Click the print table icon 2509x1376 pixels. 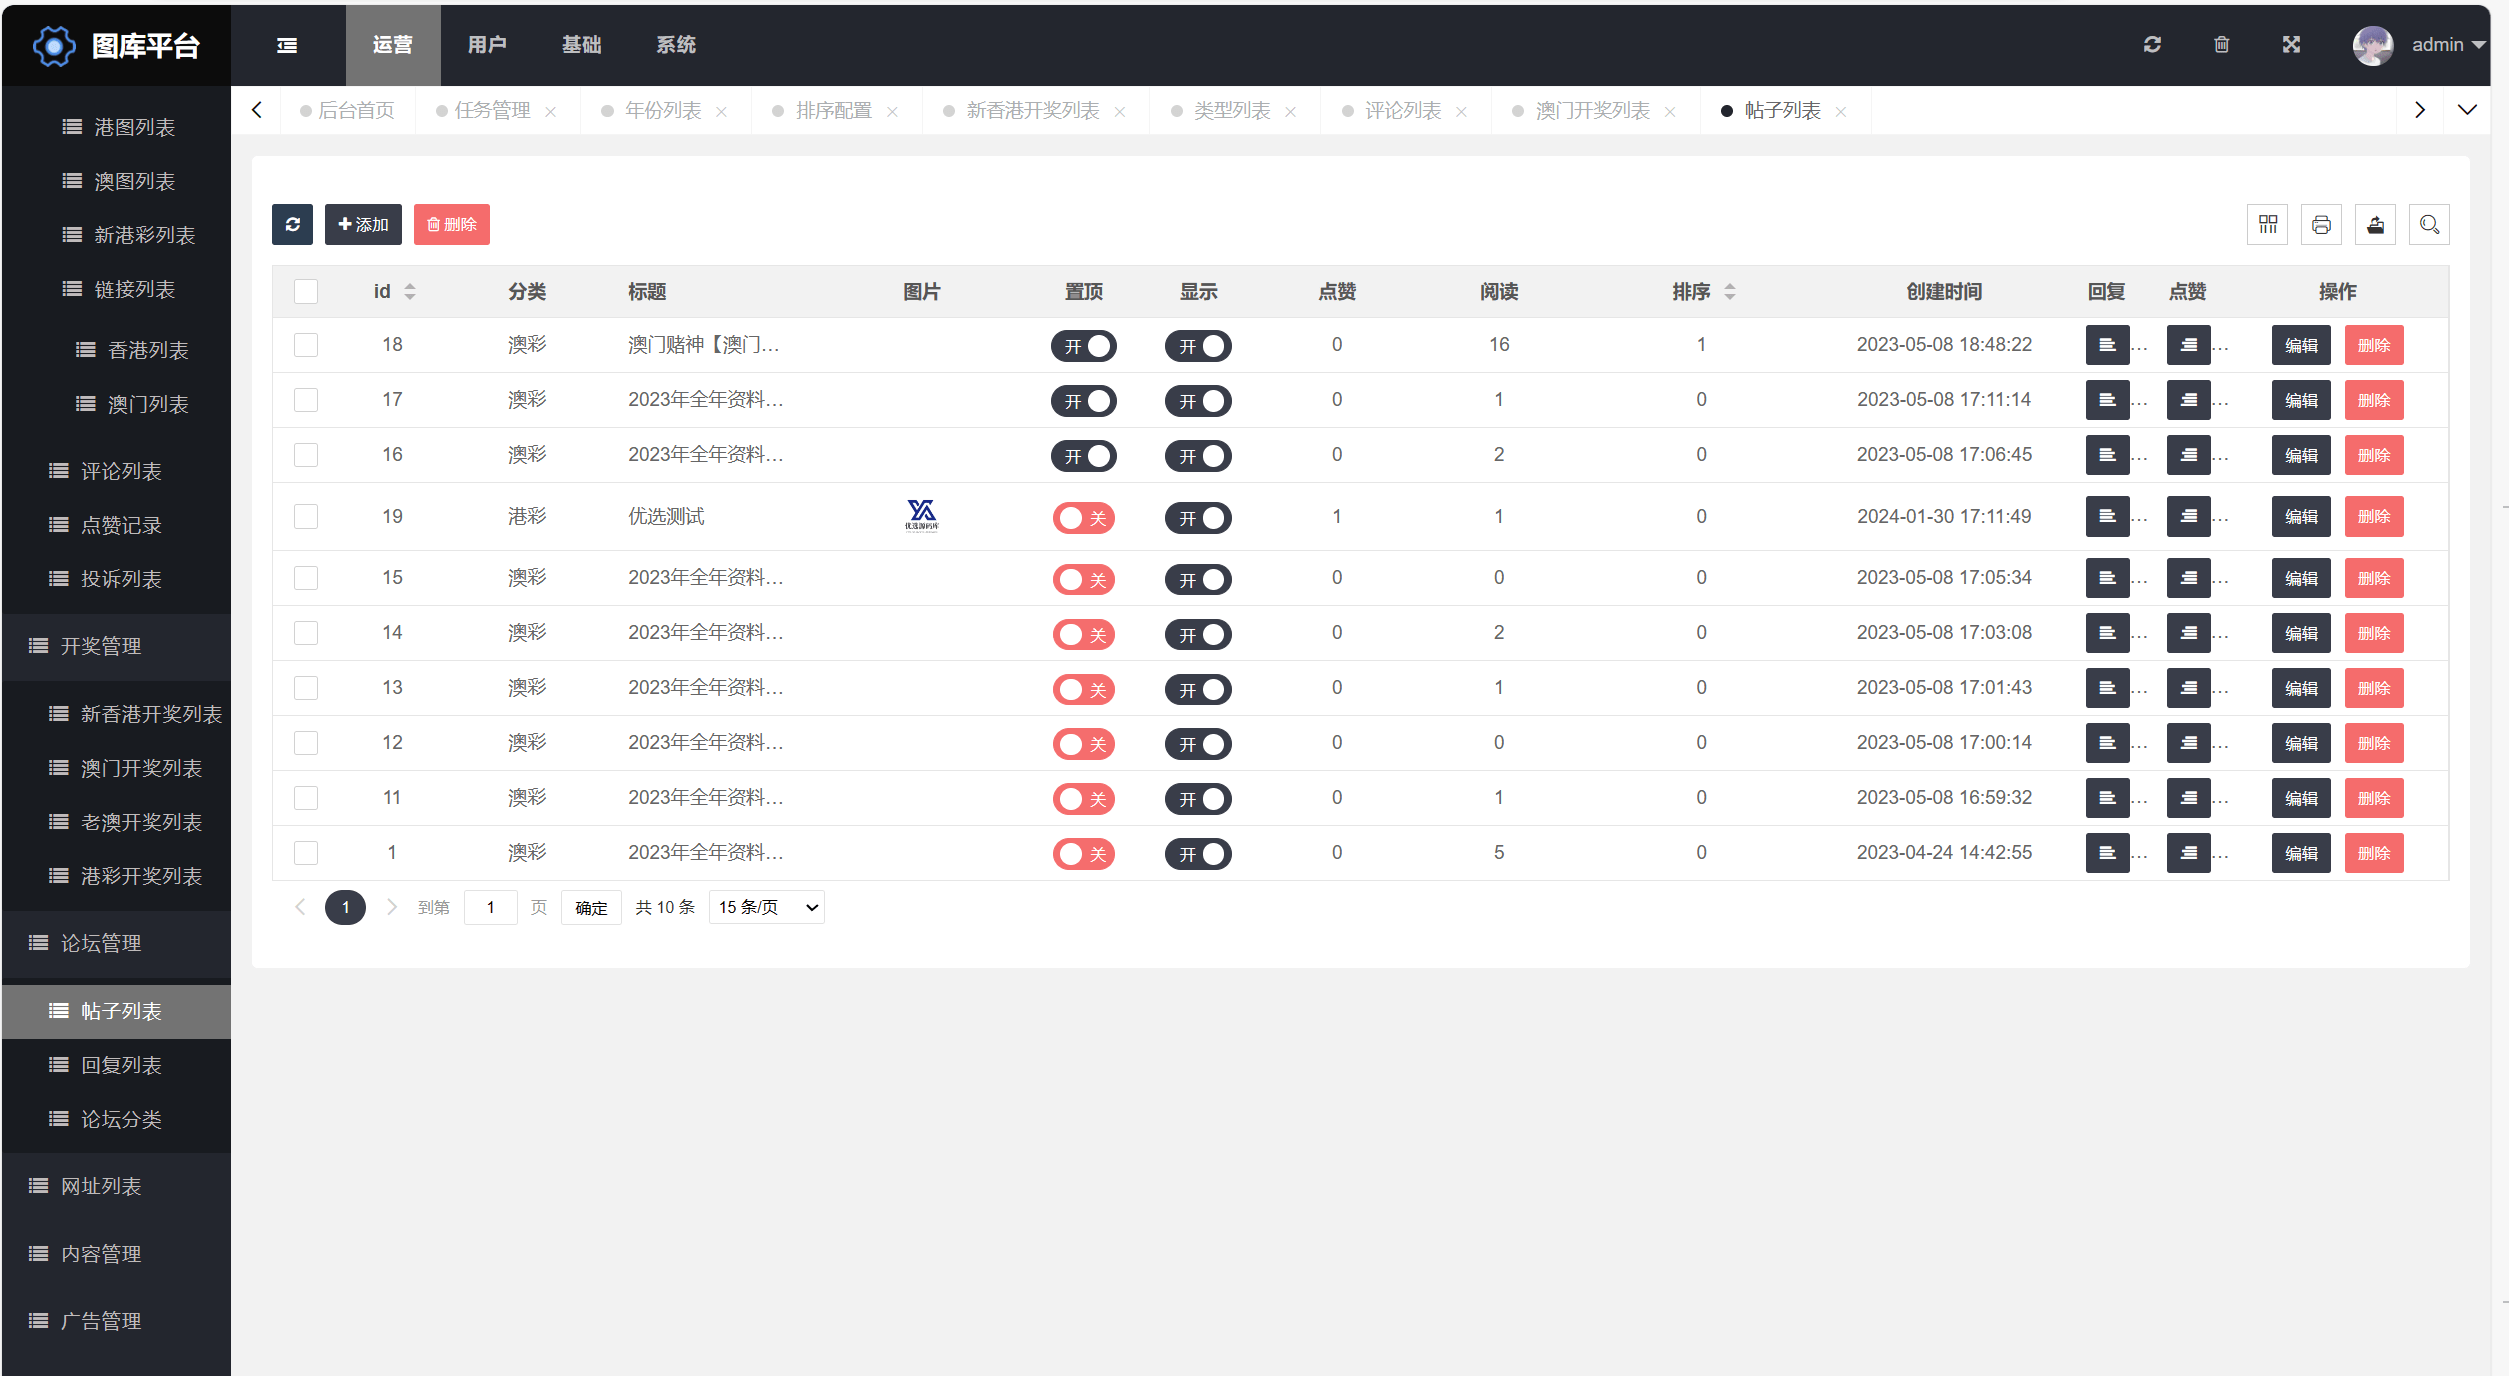click(x=2321, y=224)
